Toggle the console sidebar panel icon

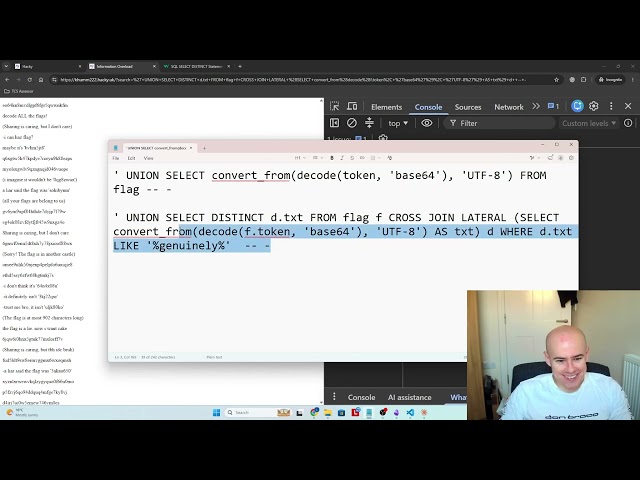[334, 123]
